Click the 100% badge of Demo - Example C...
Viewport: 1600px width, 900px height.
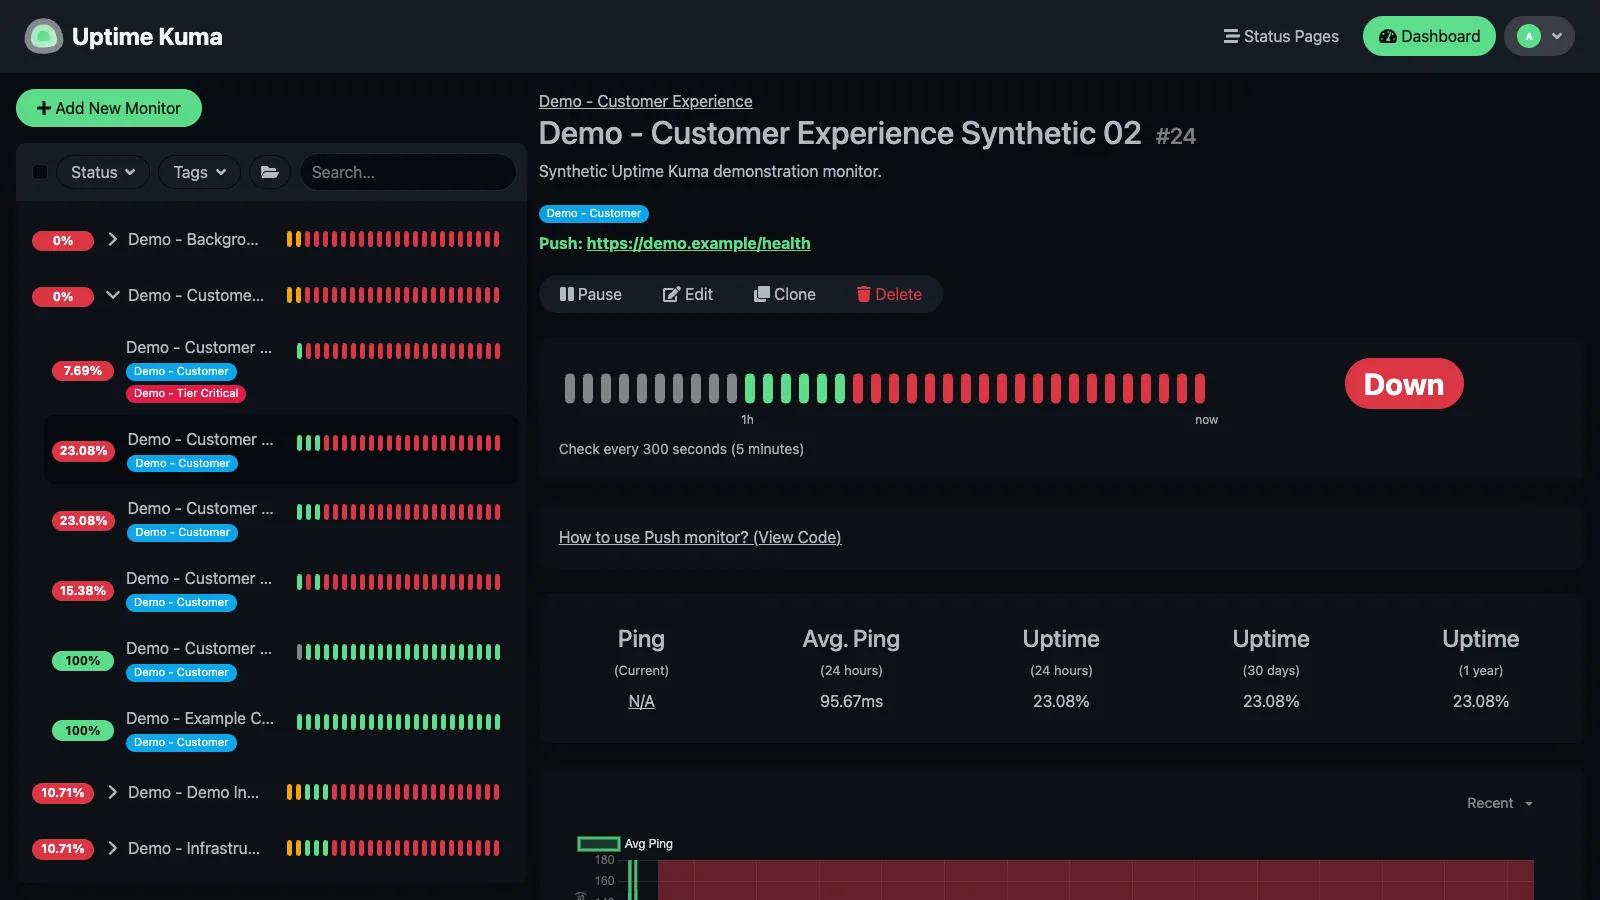coord(83,731)
